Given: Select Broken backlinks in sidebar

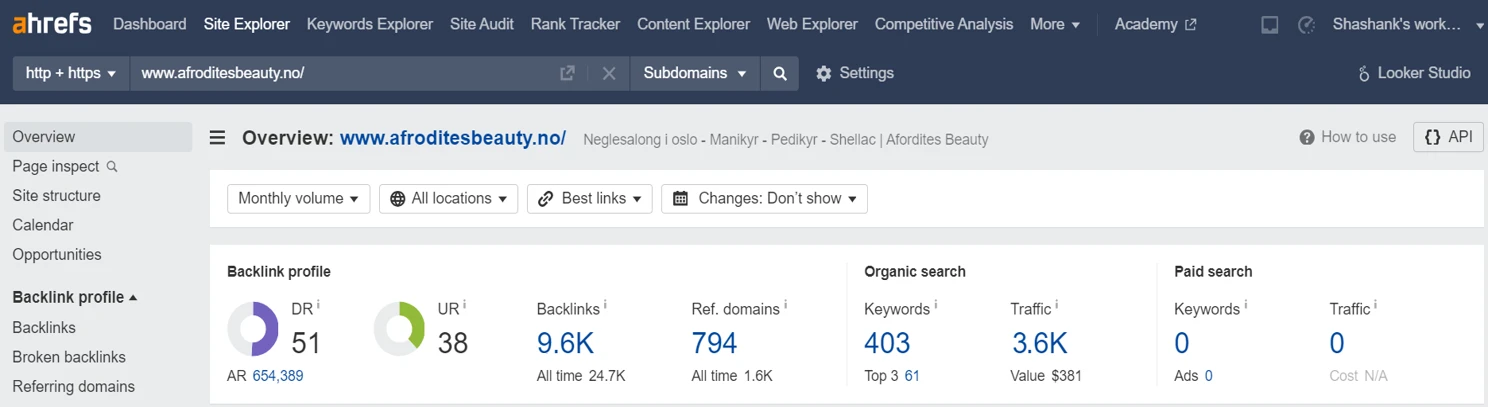Looking at the screenshot, I should 69,357.
